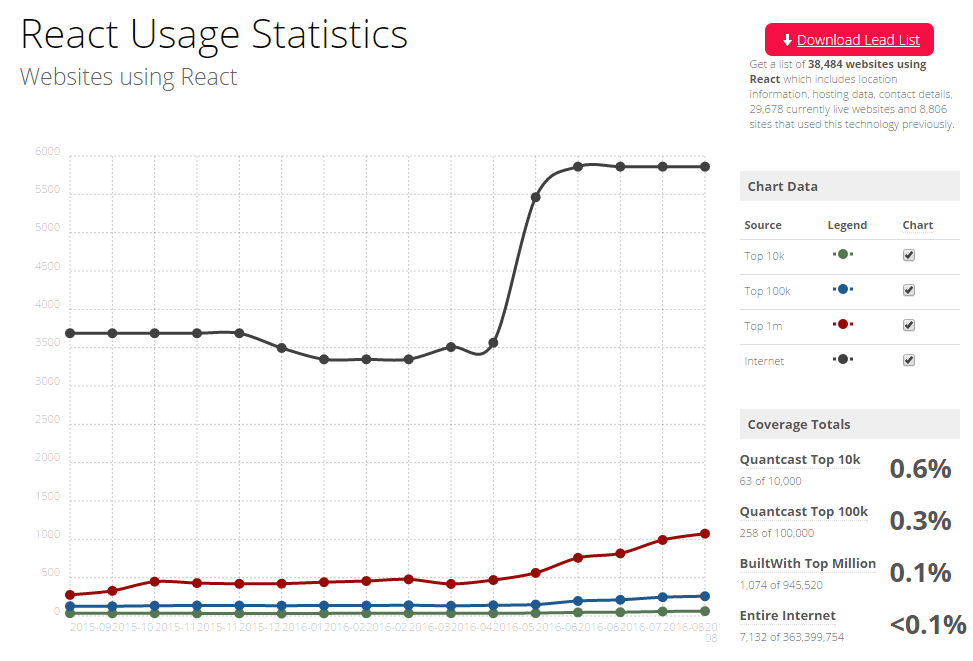973x661 pixels.
Task: Click the React Usage Statistics heading
Action: point(214,35)
